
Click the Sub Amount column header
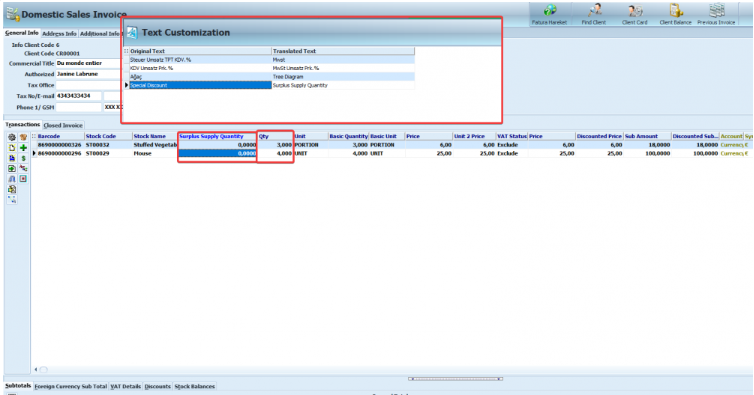[x=647, y=136]
